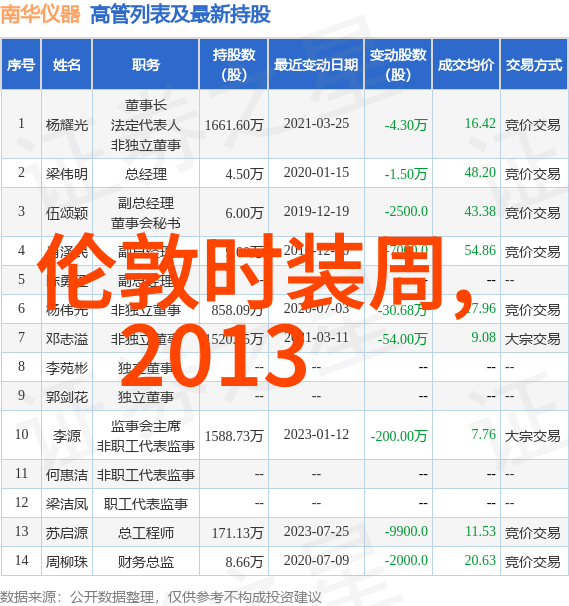Screen dimensions: 569x606
Task: Click the 成交均价 column header
Action: (x=466, y=65)
